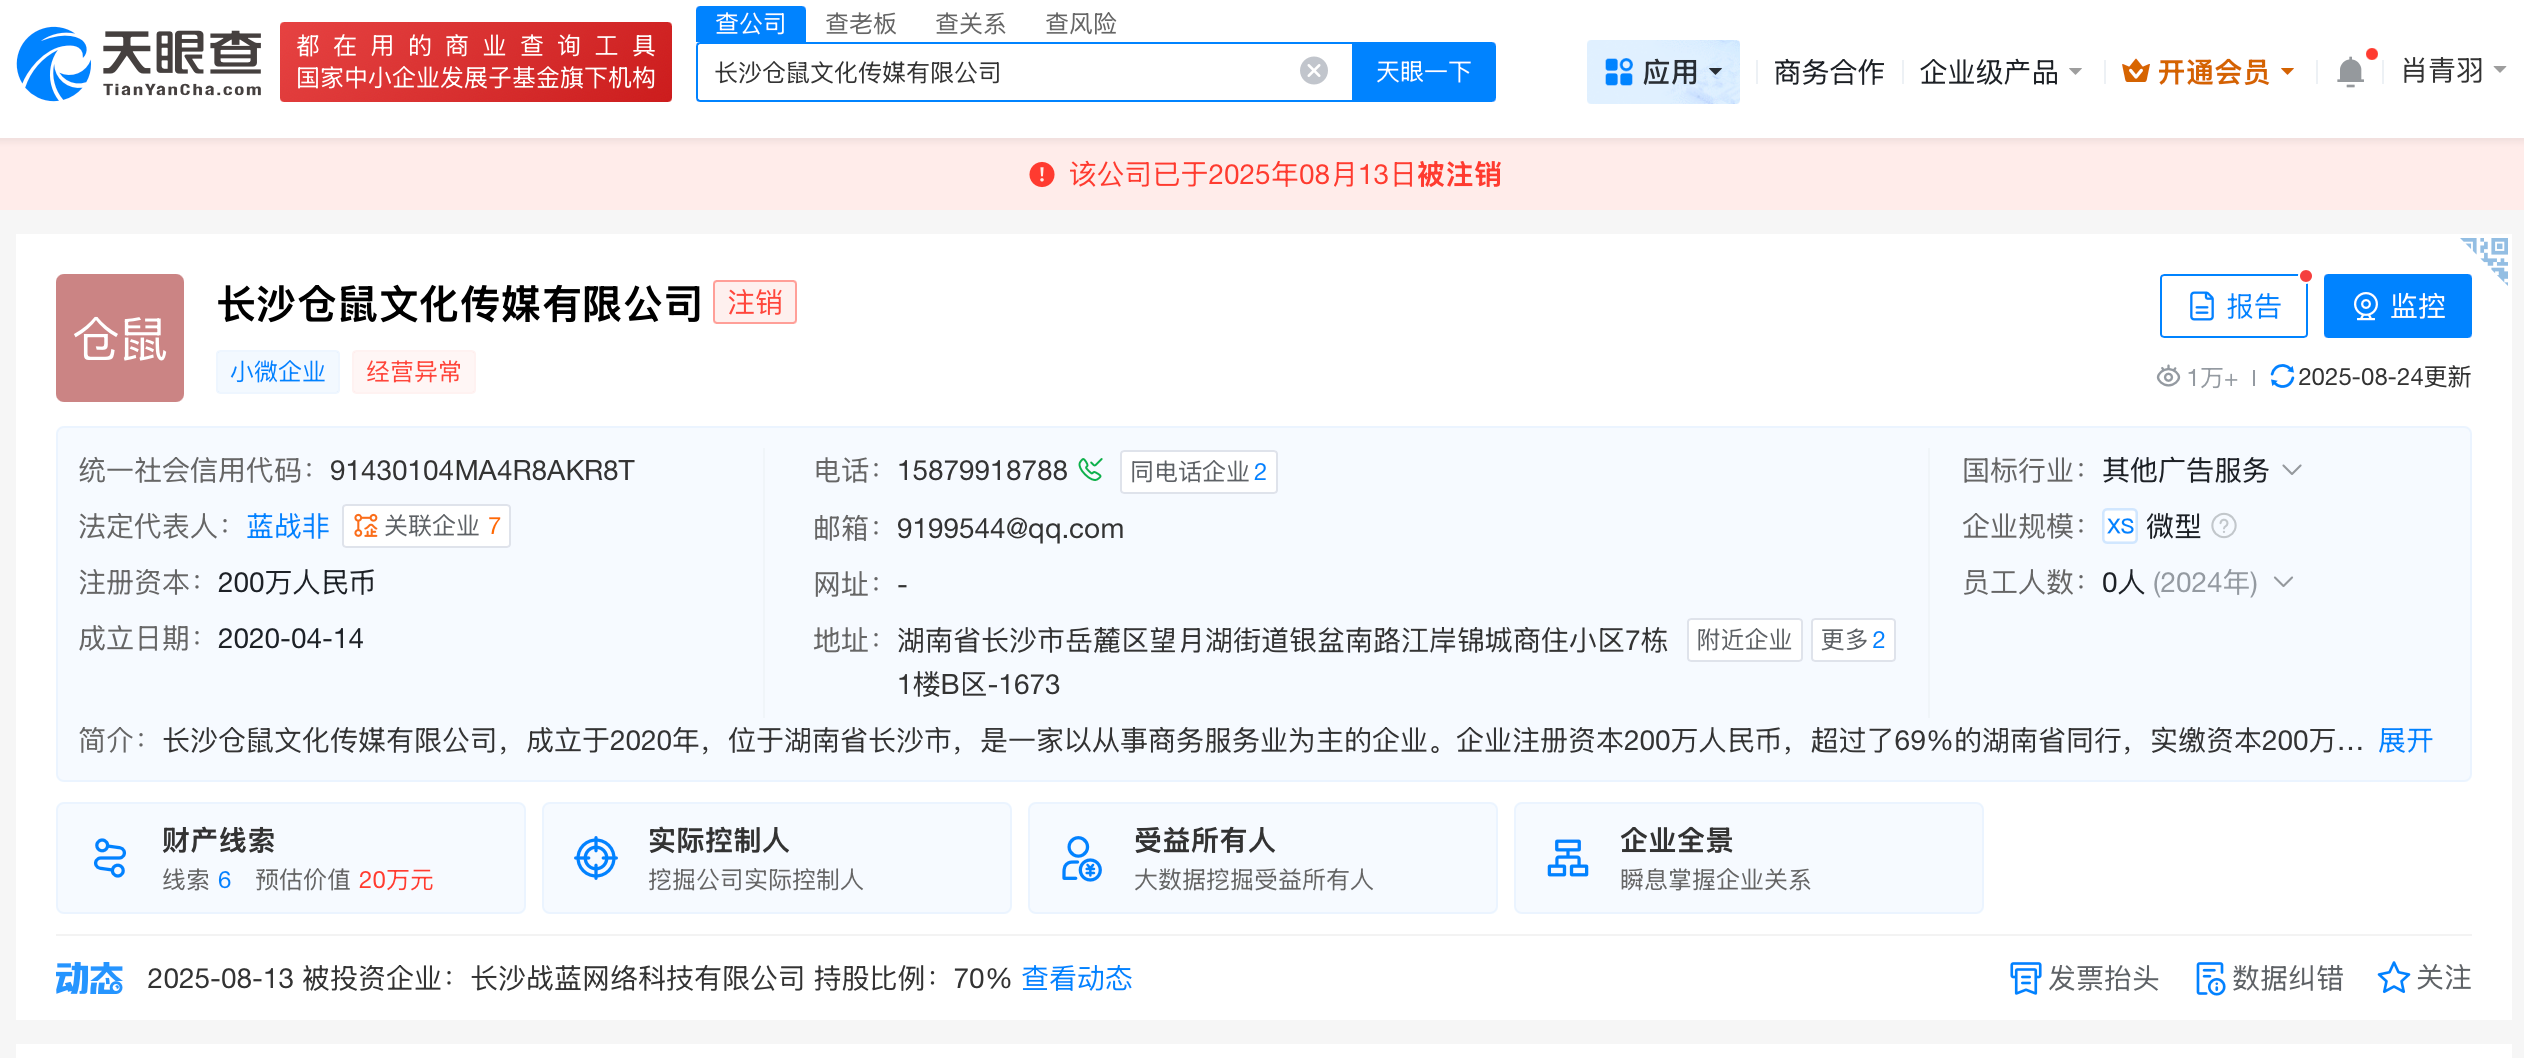Open 财产线索 via its clue icon

110,857
